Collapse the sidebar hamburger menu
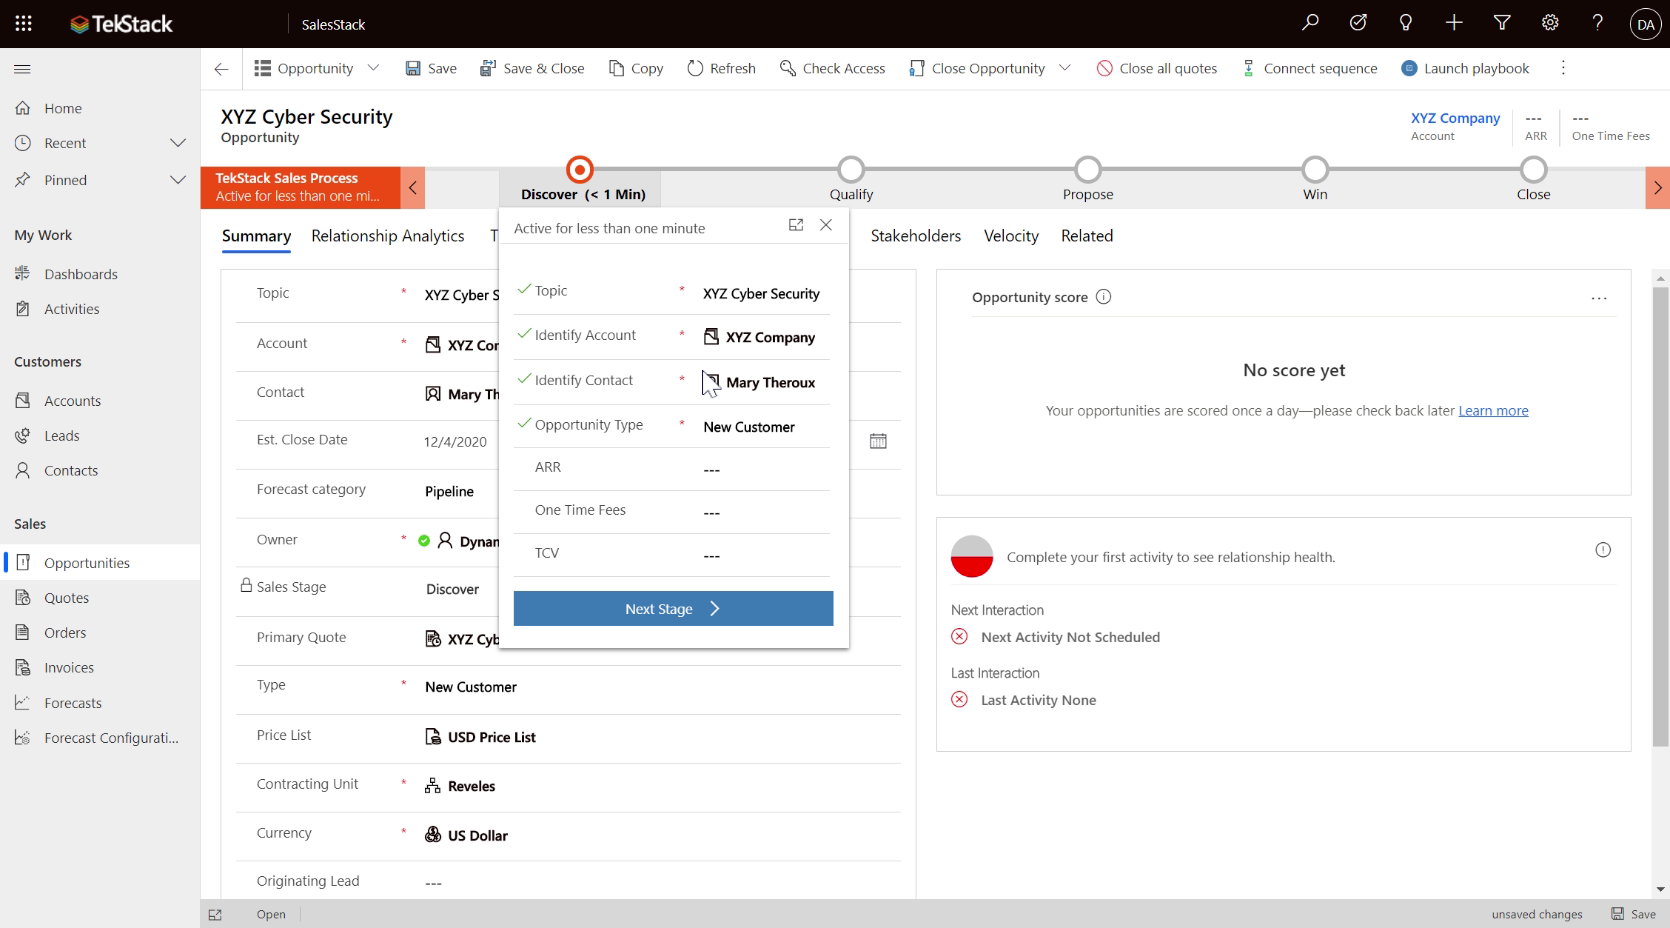Screen dimensions: 1670x928 pos(22,69)
